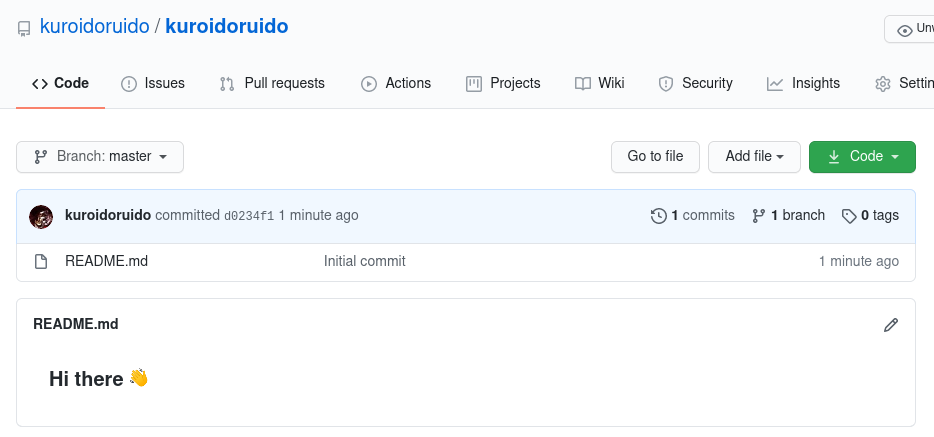Open the Wiki tab
Image resolution: width=934 pixels, height=437 pixels.
tap(600, 84)
